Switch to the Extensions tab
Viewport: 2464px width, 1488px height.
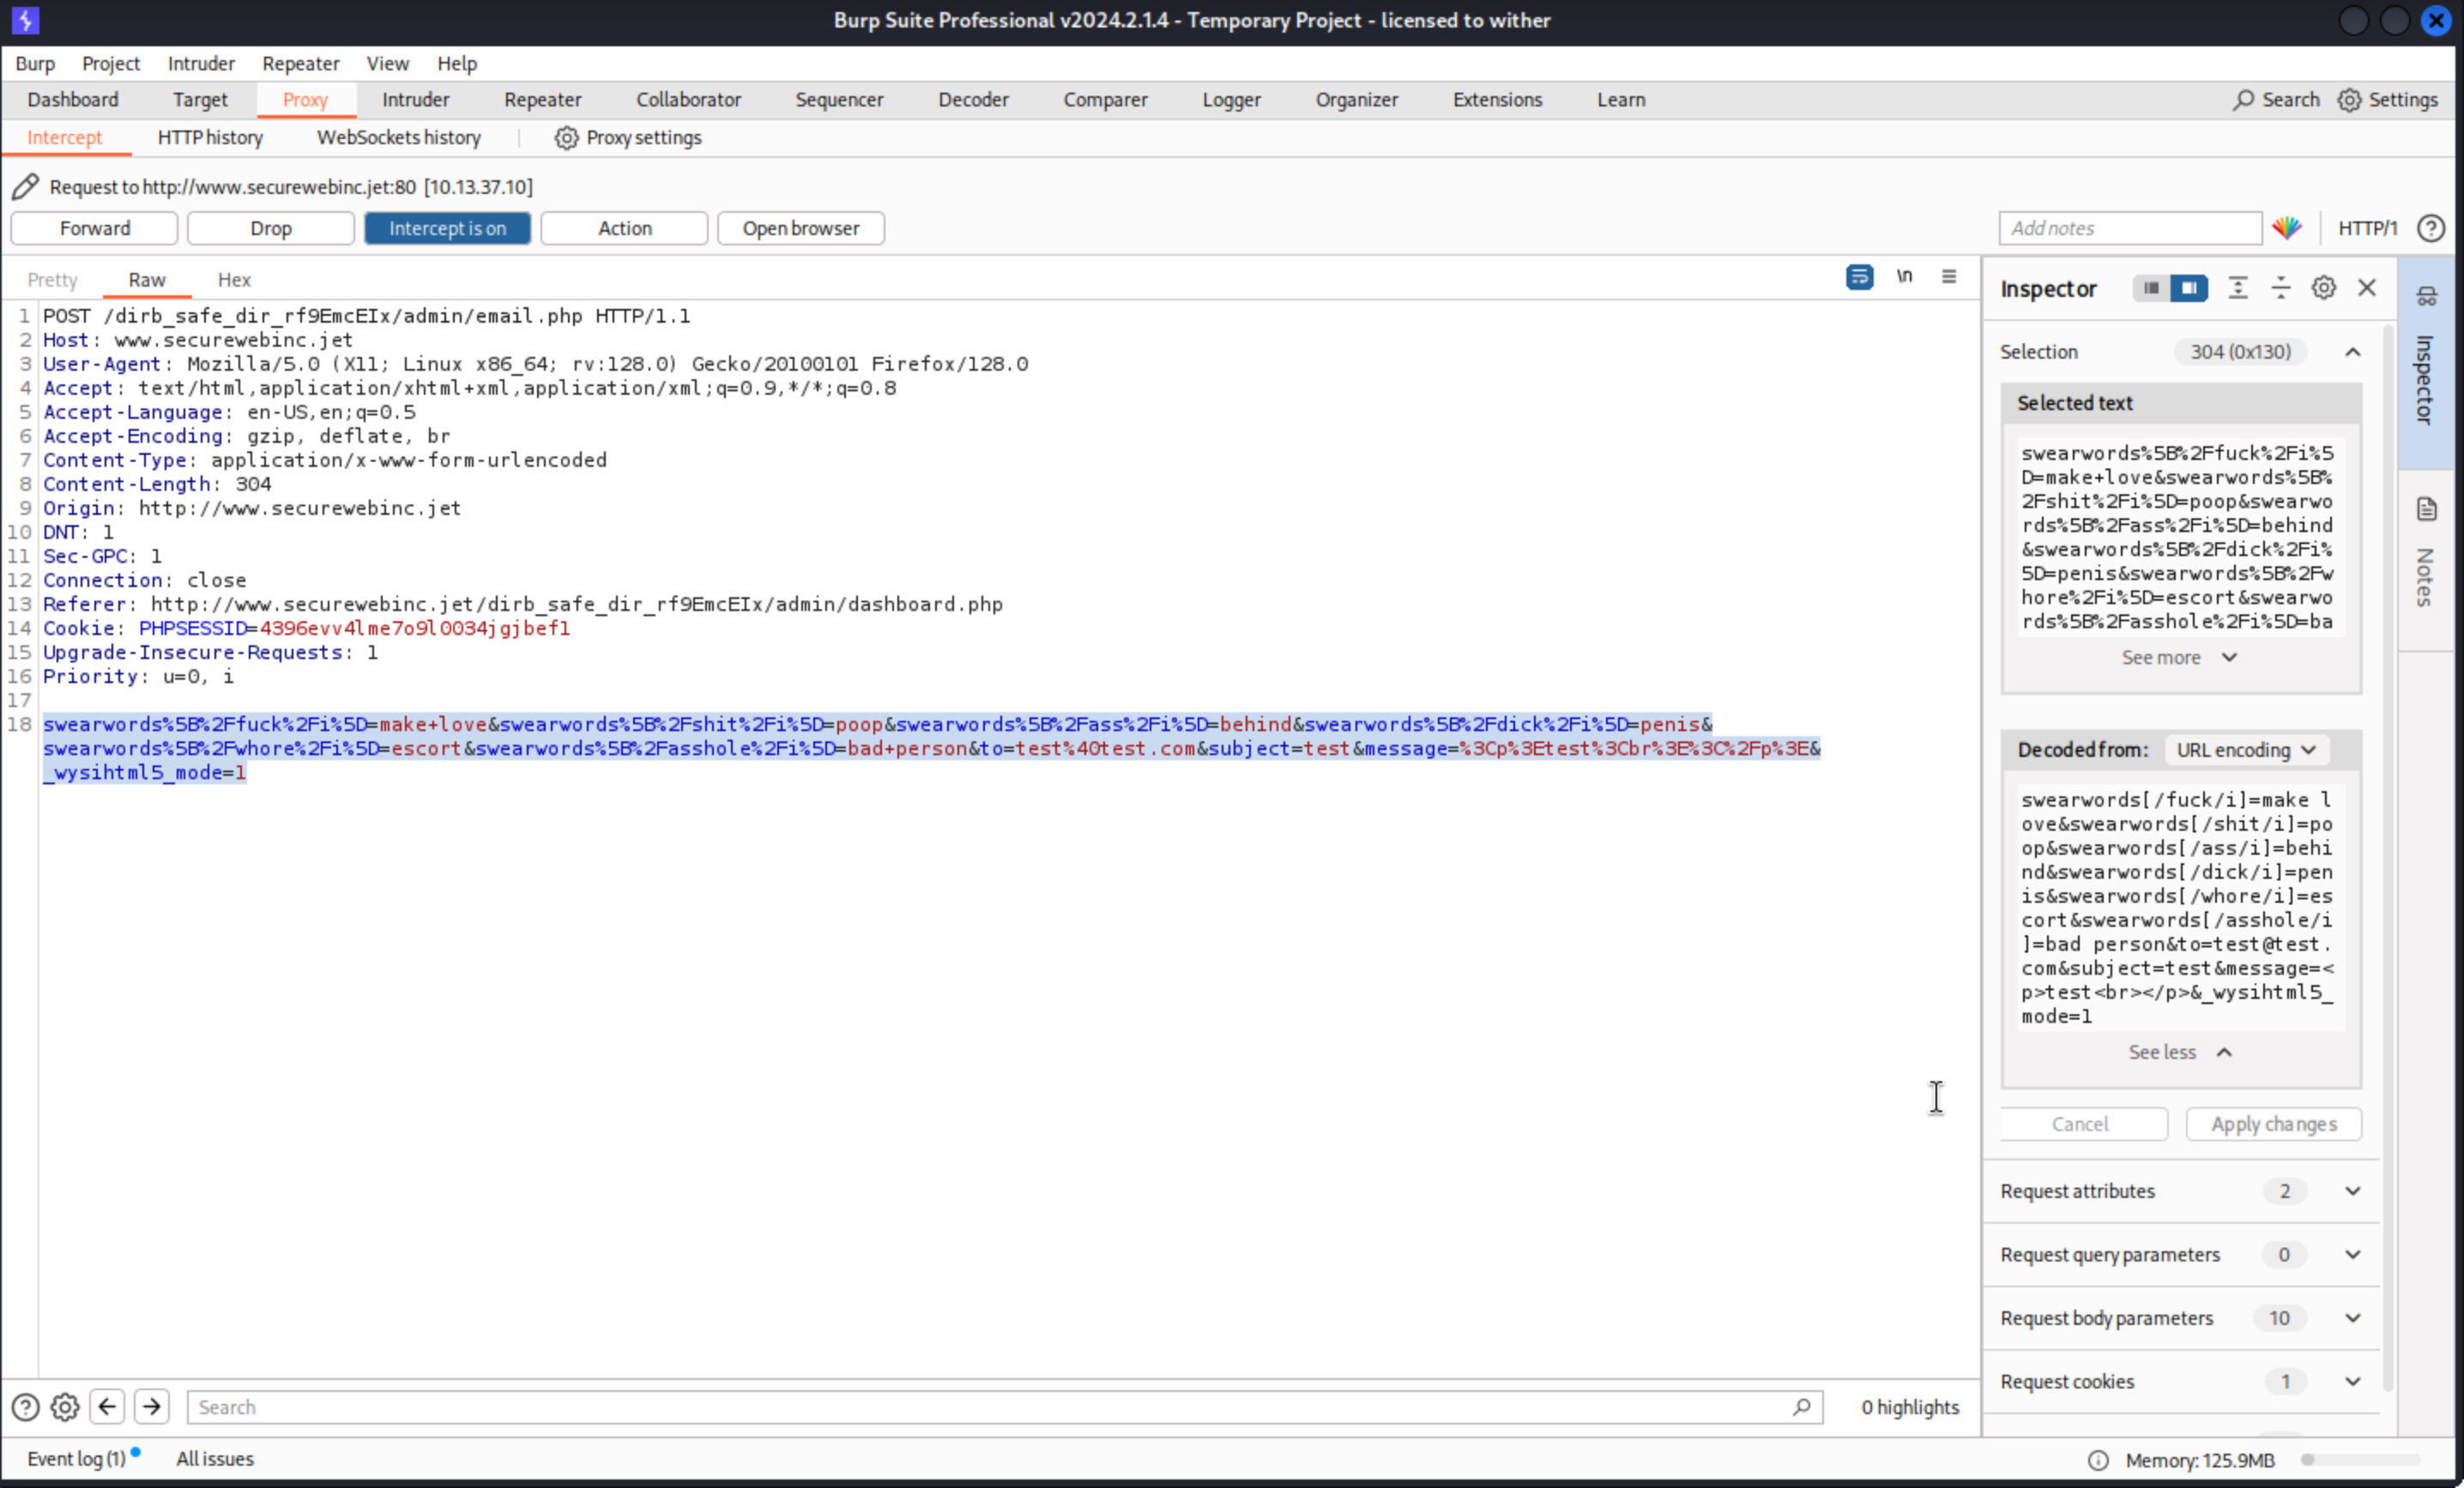click(1497, 100)
